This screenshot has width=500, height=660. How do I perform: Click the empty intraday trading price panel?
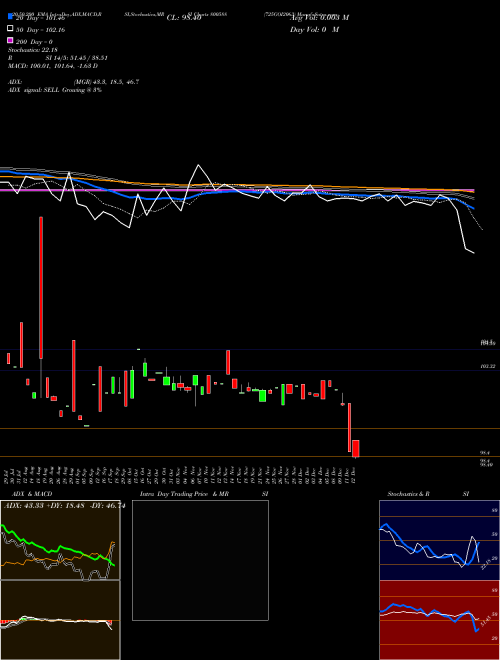tap(200, 560)
